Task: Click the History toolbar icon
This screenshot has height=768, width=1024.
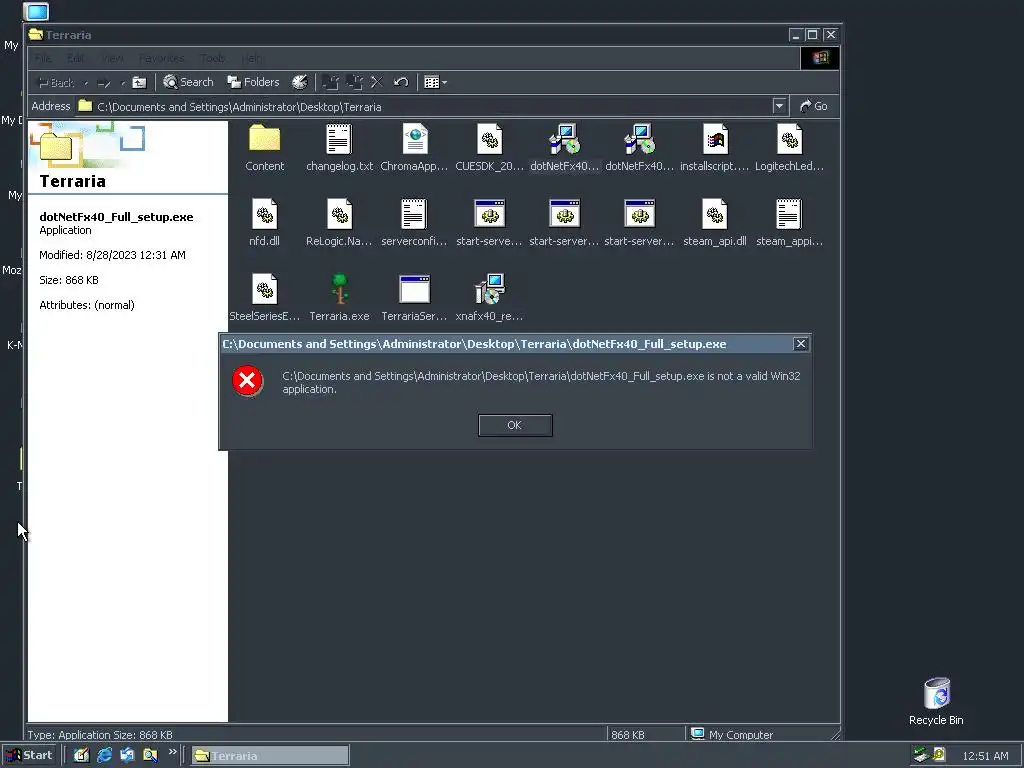Action: (300, 82)
